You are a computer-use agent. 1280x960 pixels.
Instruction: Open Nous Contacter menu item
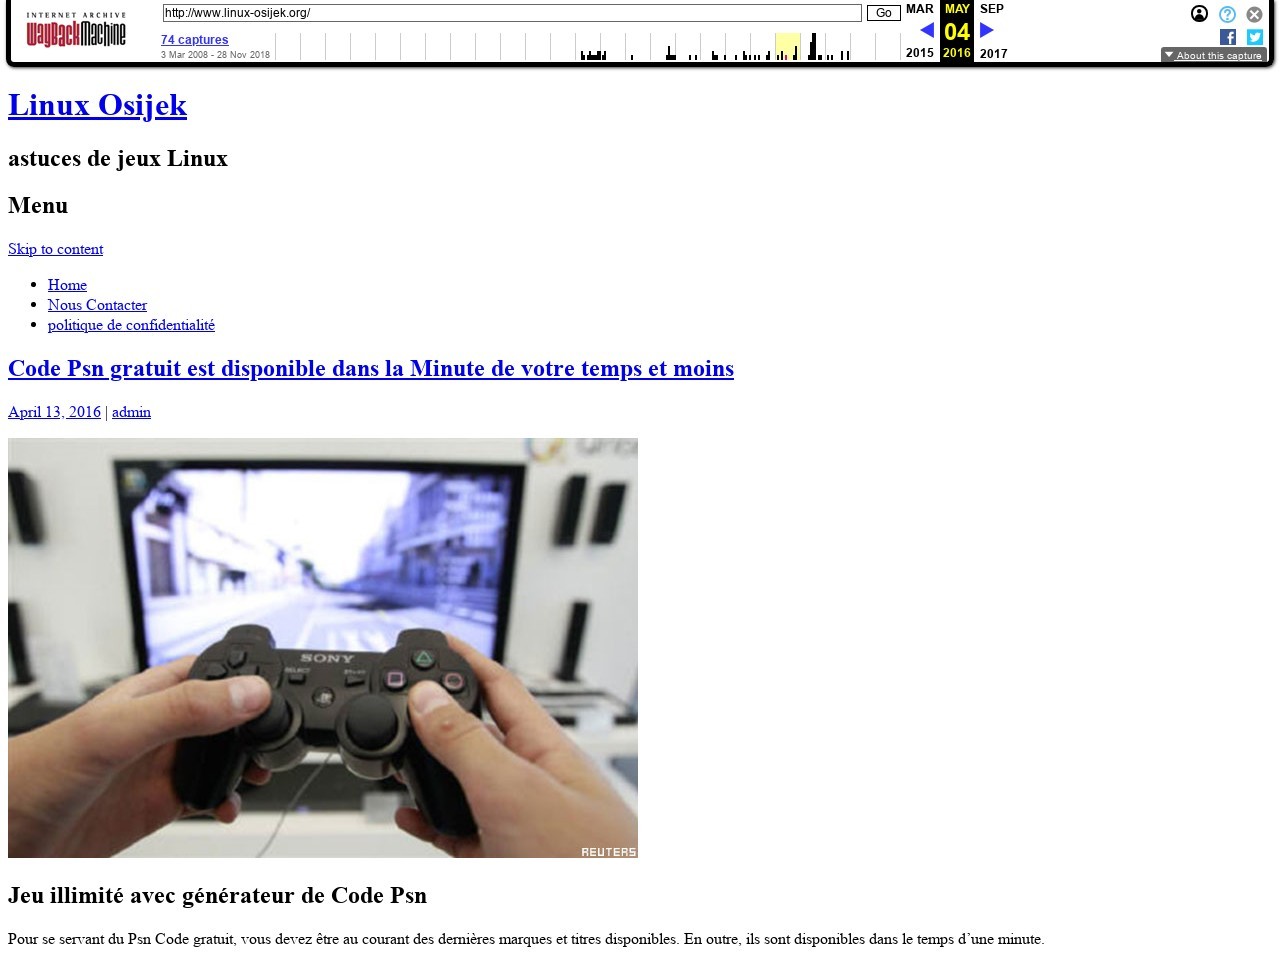click(97, 305)
